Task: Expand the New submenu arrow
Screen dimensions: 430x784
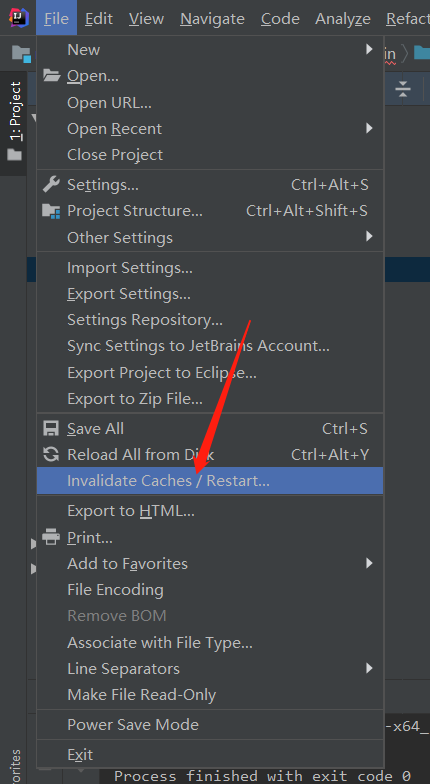Action: tap(369, 49)
